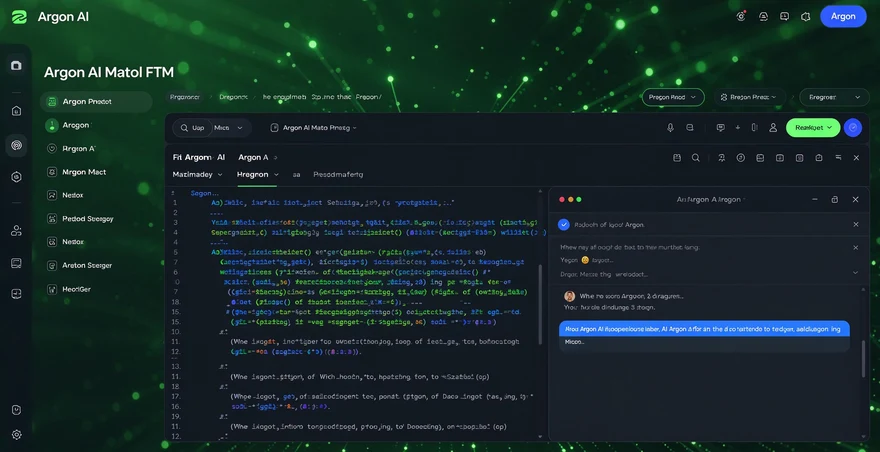Open the Argon AI Mato Pnectg dropdown
This screenshot has width=880, height=452.
[313, 127]
